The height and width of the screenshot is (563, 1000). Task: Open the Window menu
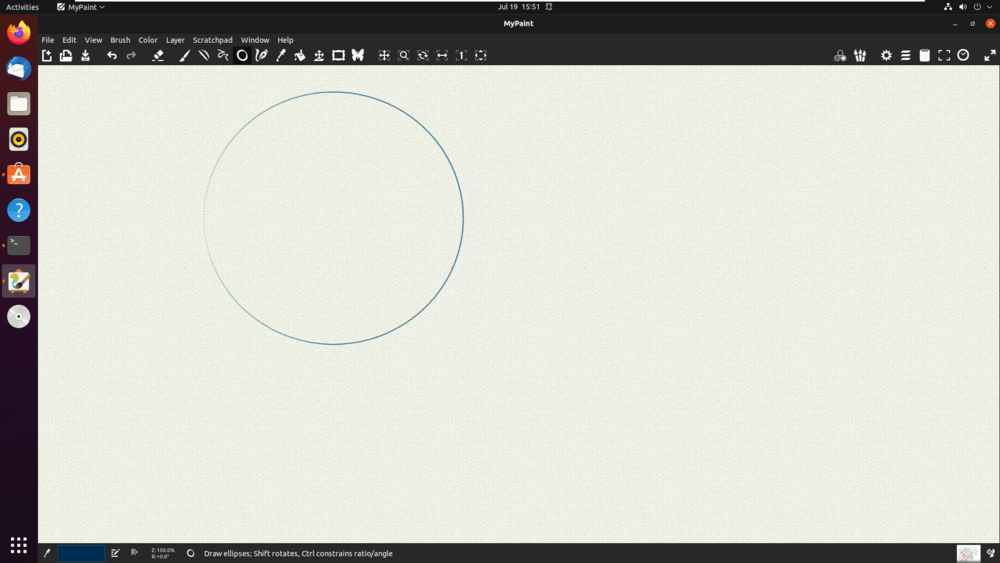(x=254, y=40)
